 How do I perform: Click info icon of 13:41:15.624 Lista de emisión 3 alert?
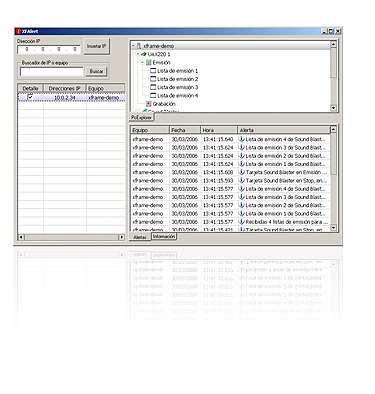[x=242, y=147]
